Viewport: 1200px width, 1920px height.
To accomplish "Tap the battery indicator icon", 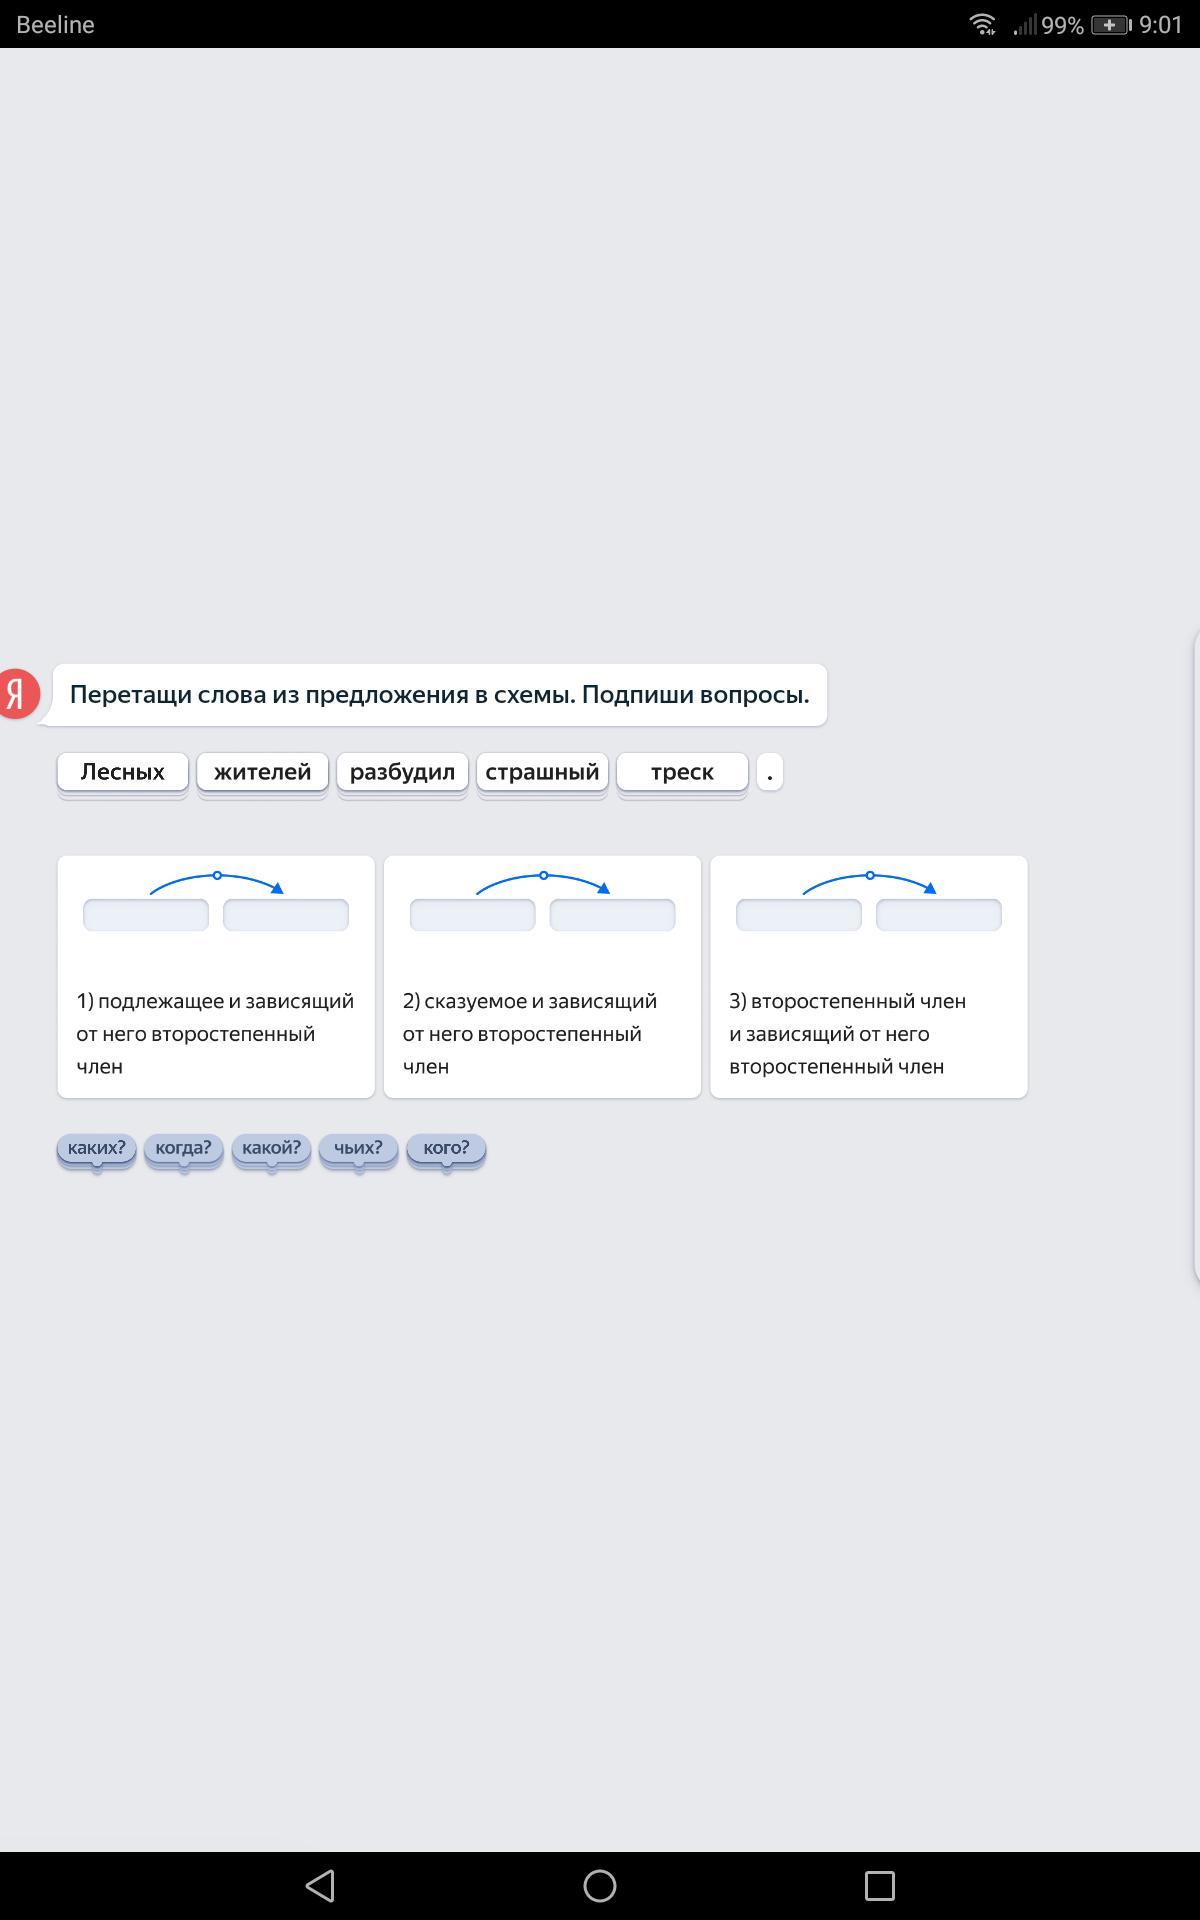I will point(1110,24).
